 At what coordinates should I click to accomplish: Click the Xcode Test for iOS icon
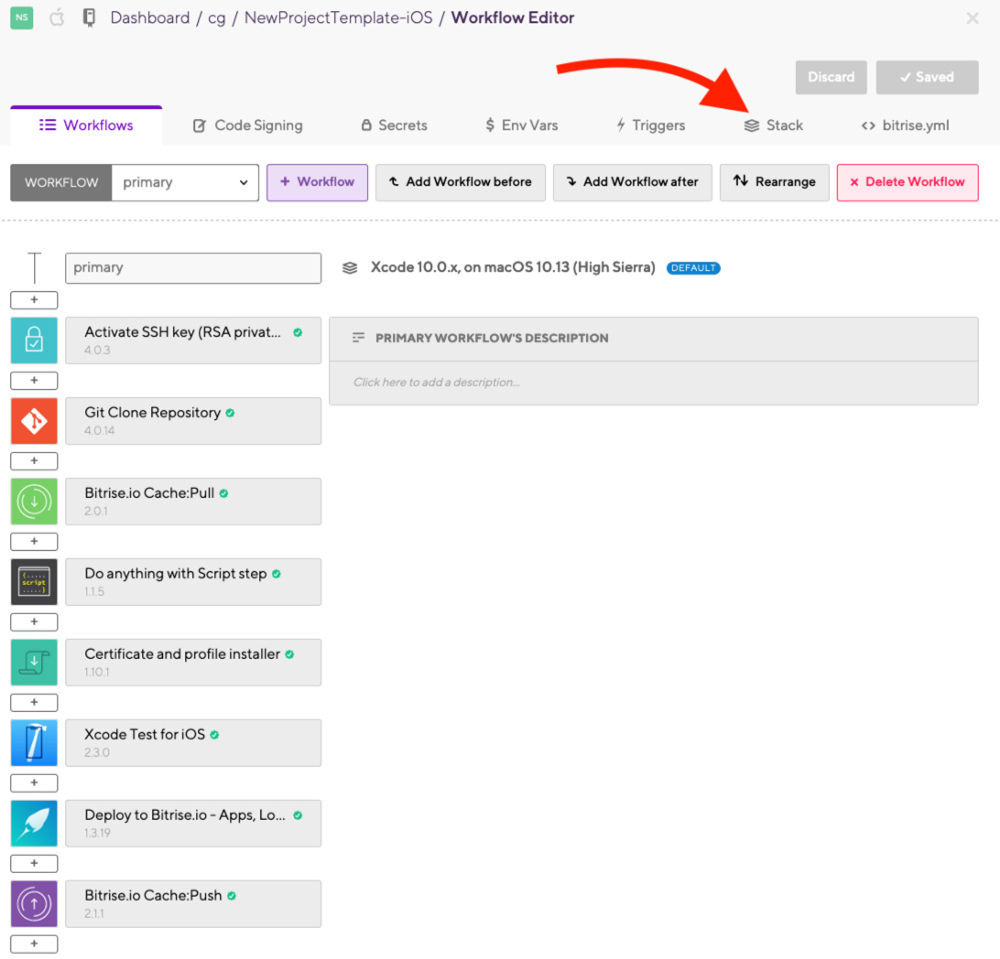tap(34, 743)
